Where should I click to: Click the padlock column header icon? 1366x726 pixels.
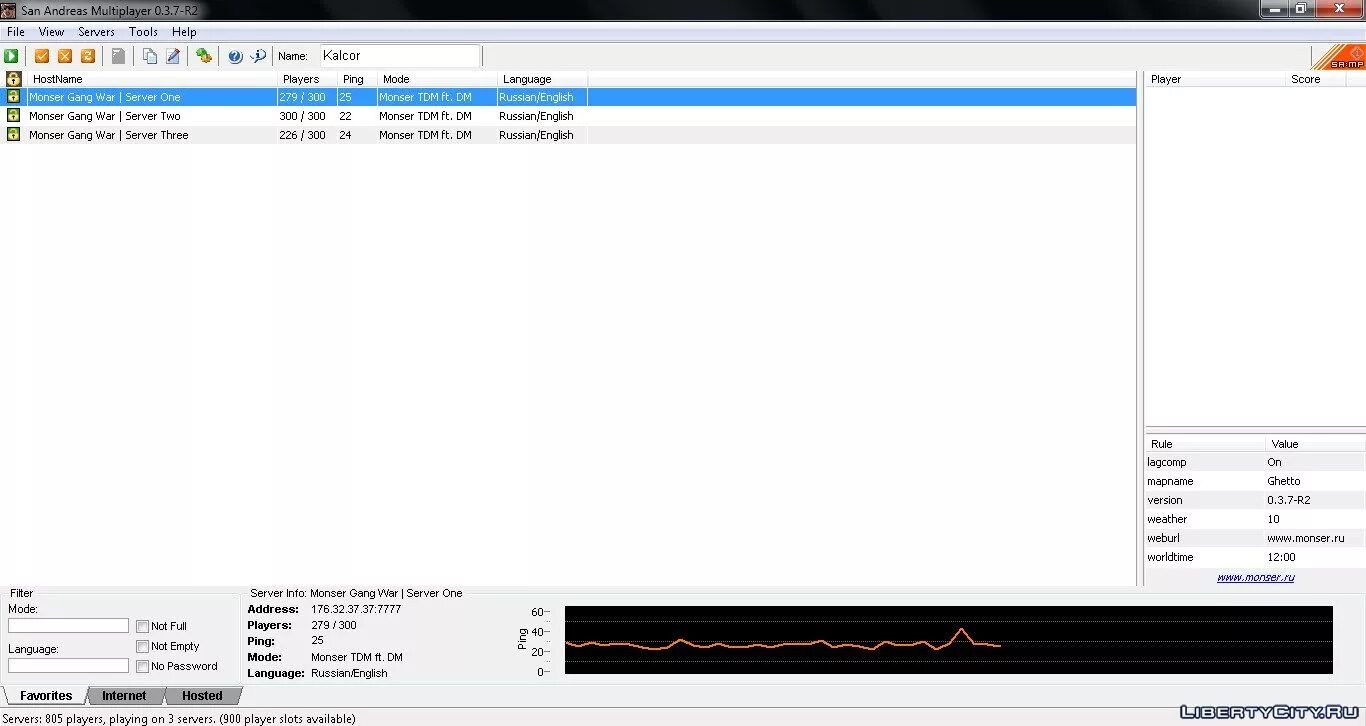(14, 78)
